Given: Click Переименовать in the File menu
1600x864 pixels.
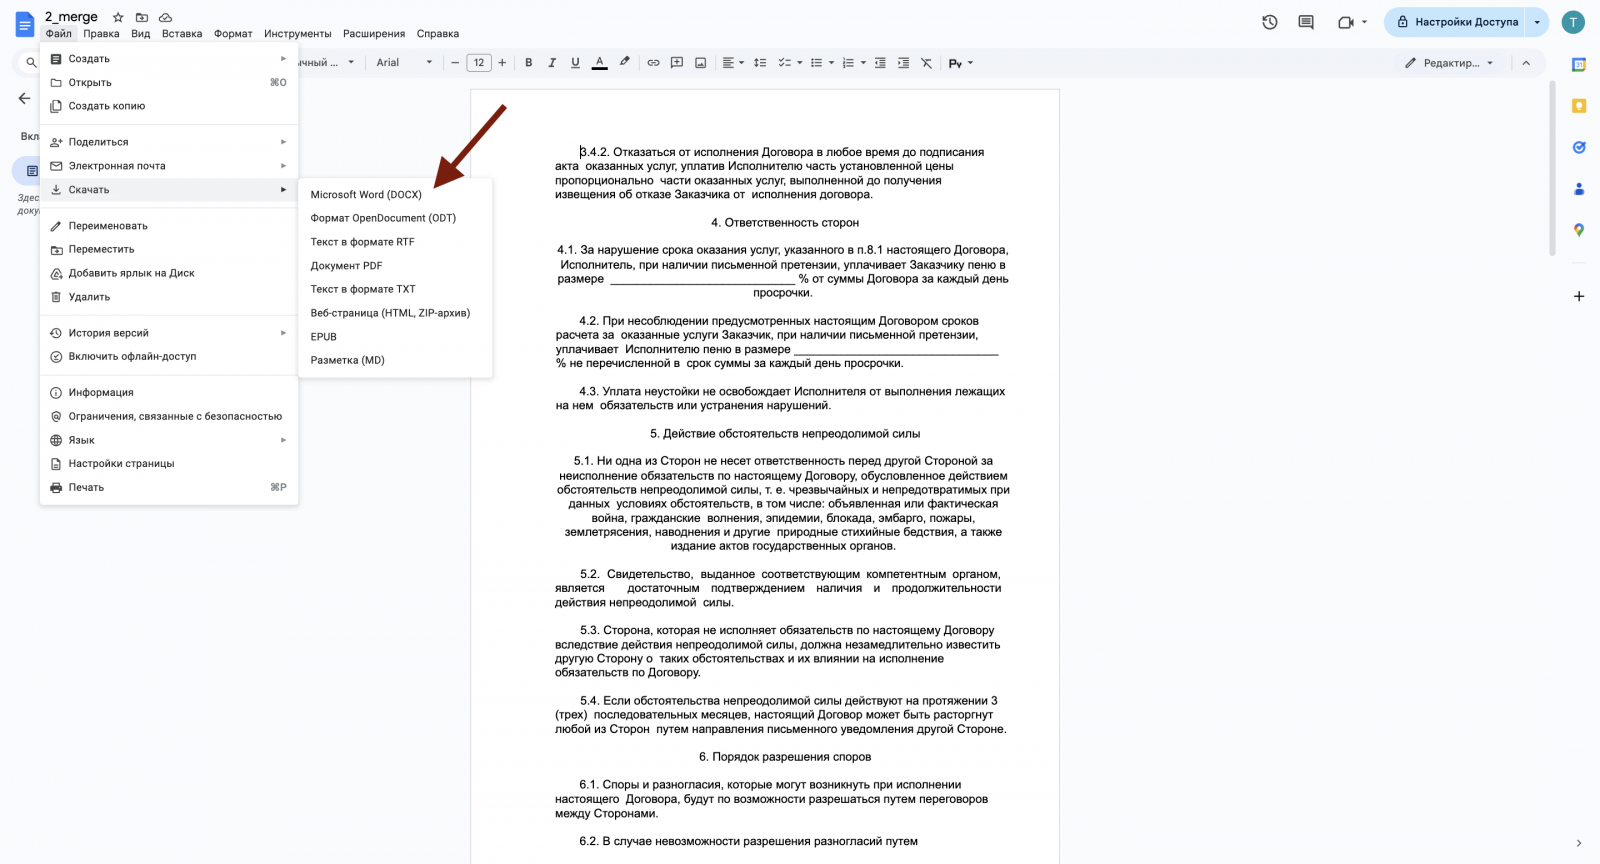Looking at the screenshot, I should [x=169, y=226].
